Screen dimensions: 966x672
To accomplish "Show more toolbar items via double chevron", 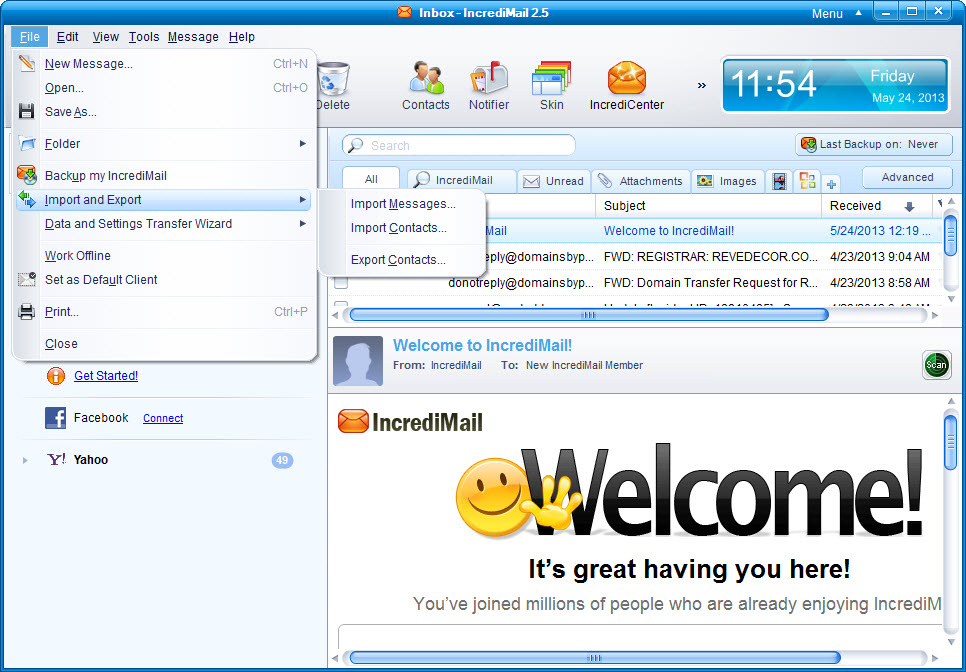I will pyautogui.click(x=701, y=85).
